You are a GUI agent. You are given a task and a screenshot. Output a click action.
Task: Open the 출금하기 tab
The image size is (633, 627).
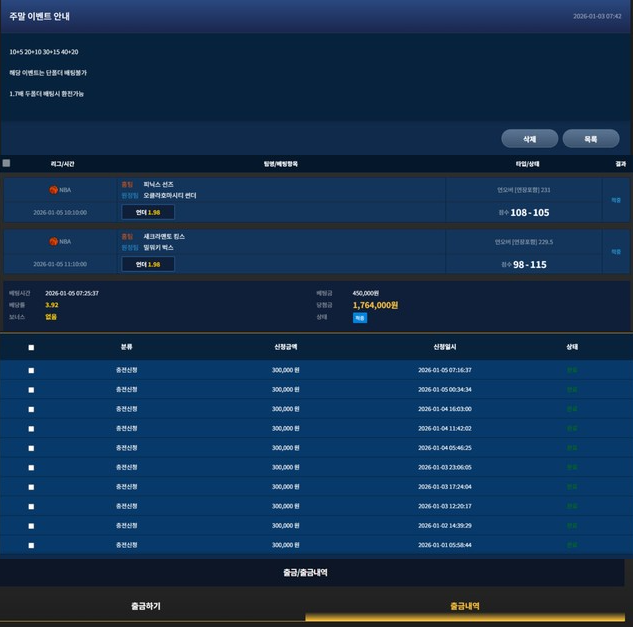click(x=145, y=606)
